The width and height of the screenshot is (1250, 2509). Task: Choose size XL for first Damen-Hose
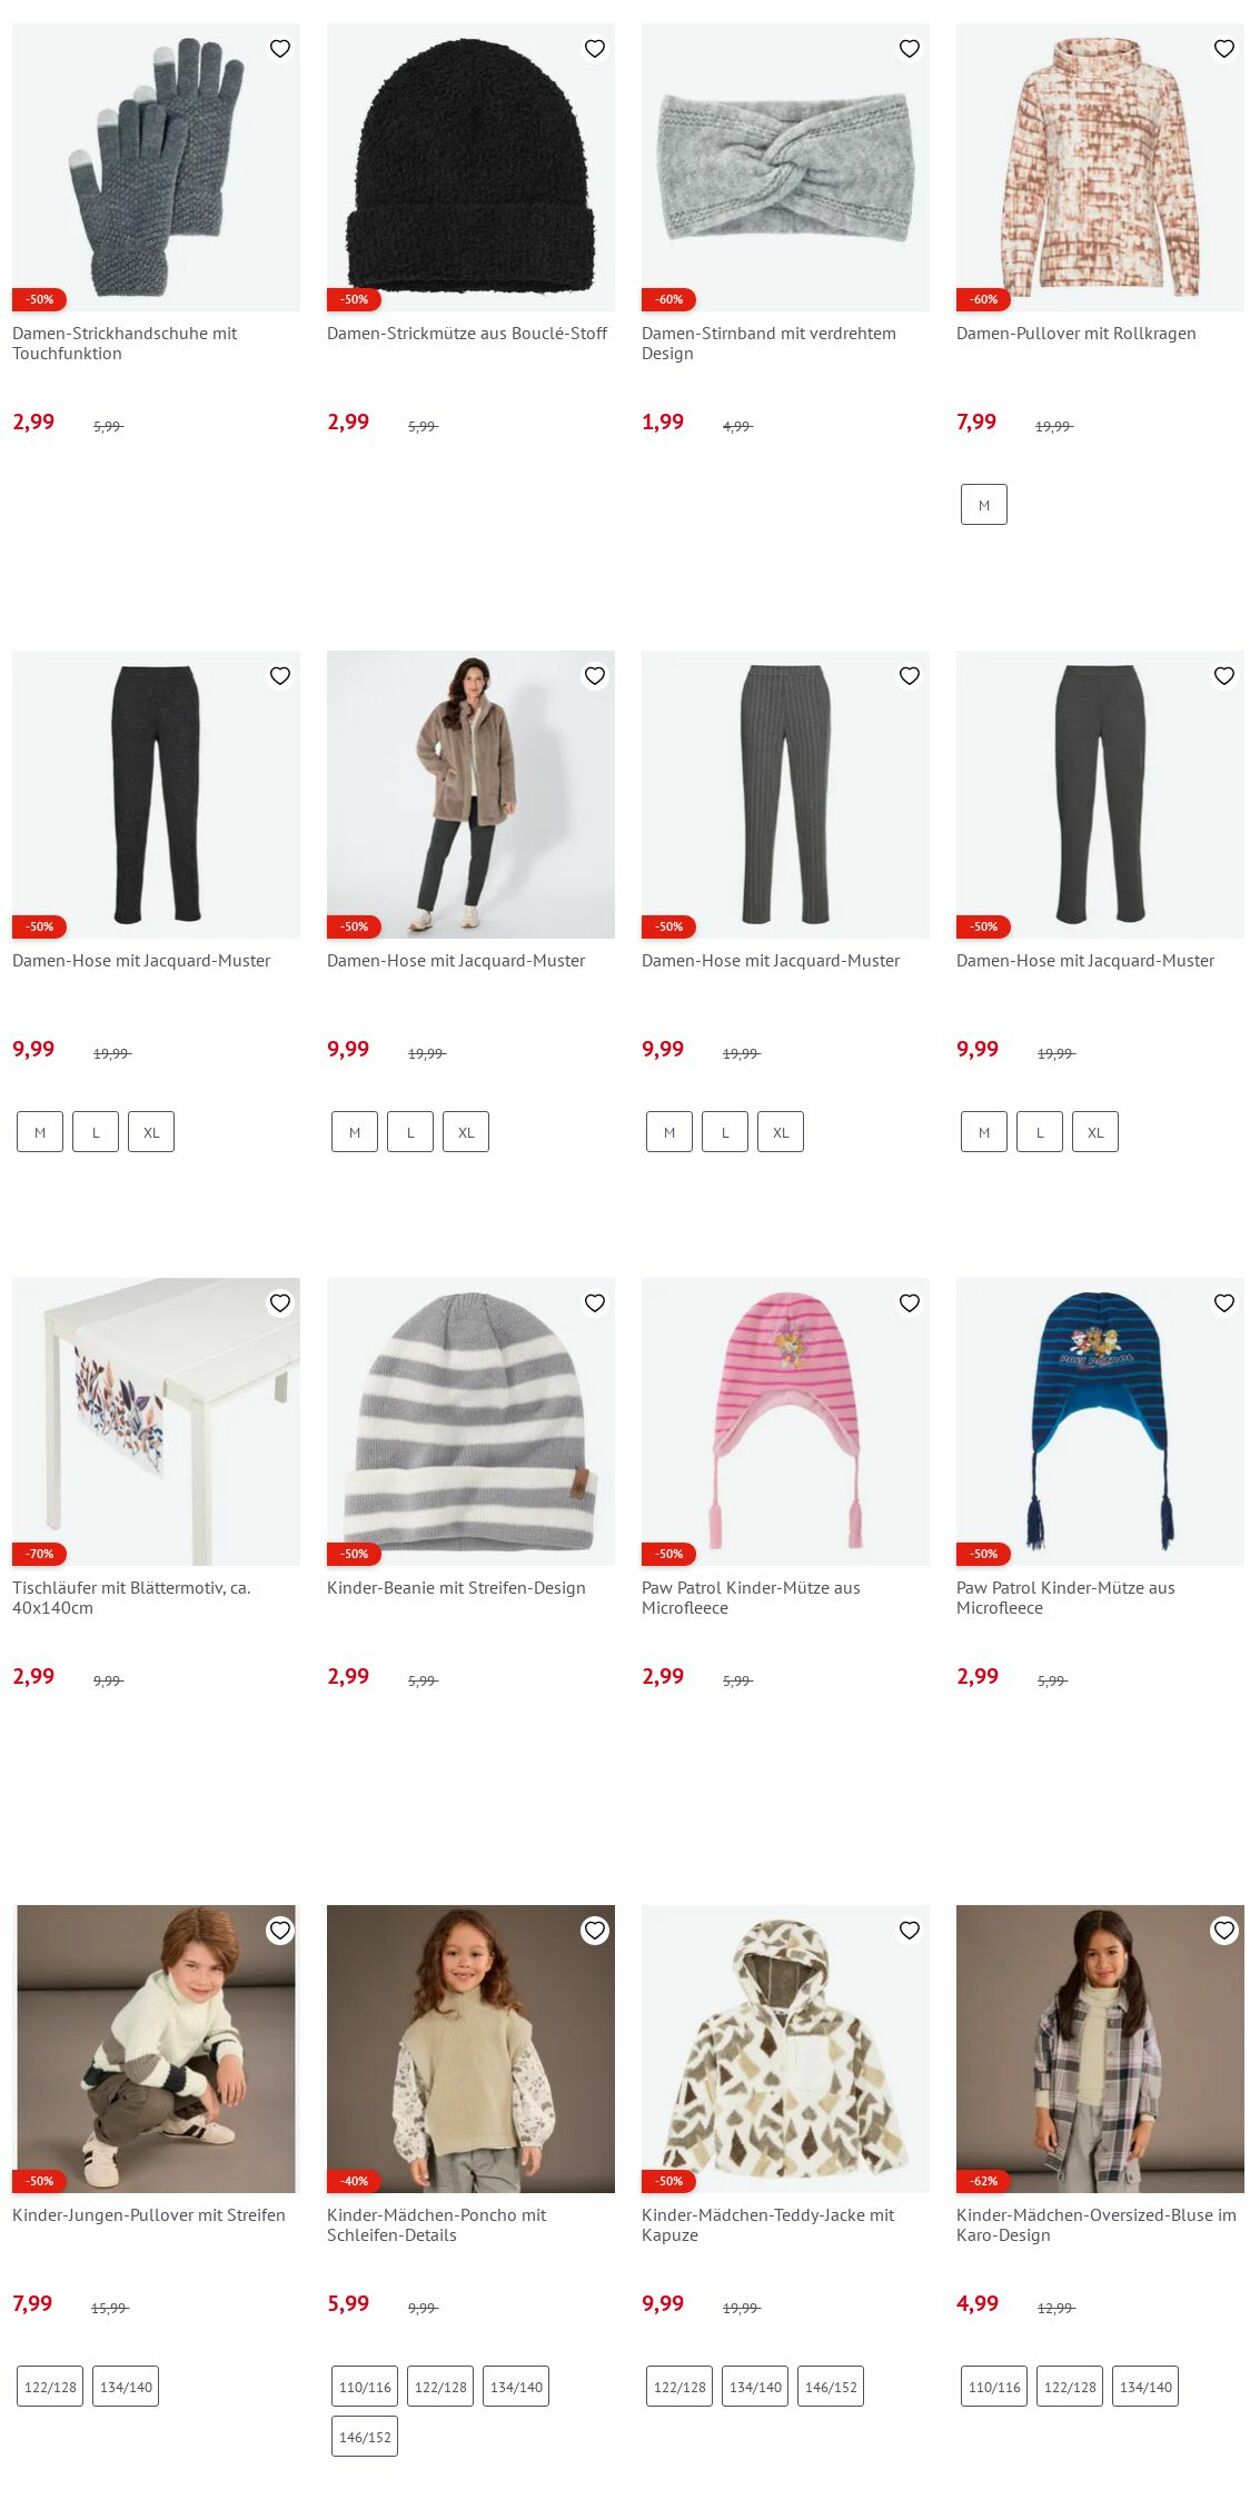coord(151,1132)
